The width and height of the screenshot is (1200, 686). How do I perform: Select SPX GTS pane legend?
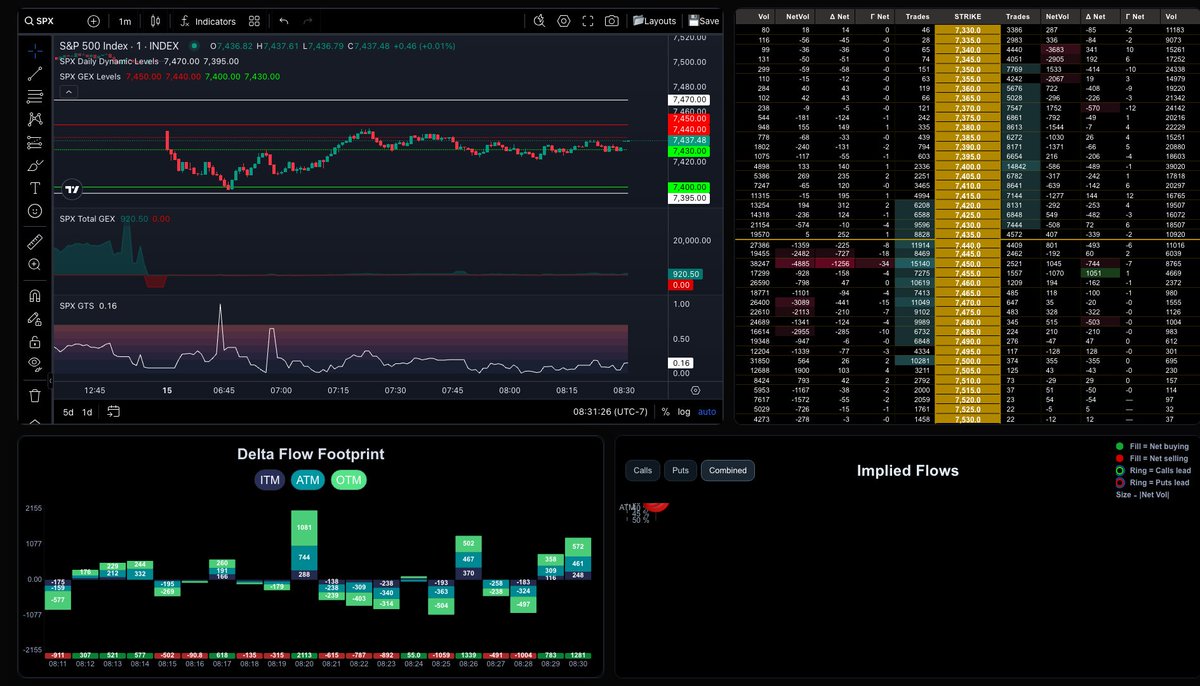[x=79, y=305]
